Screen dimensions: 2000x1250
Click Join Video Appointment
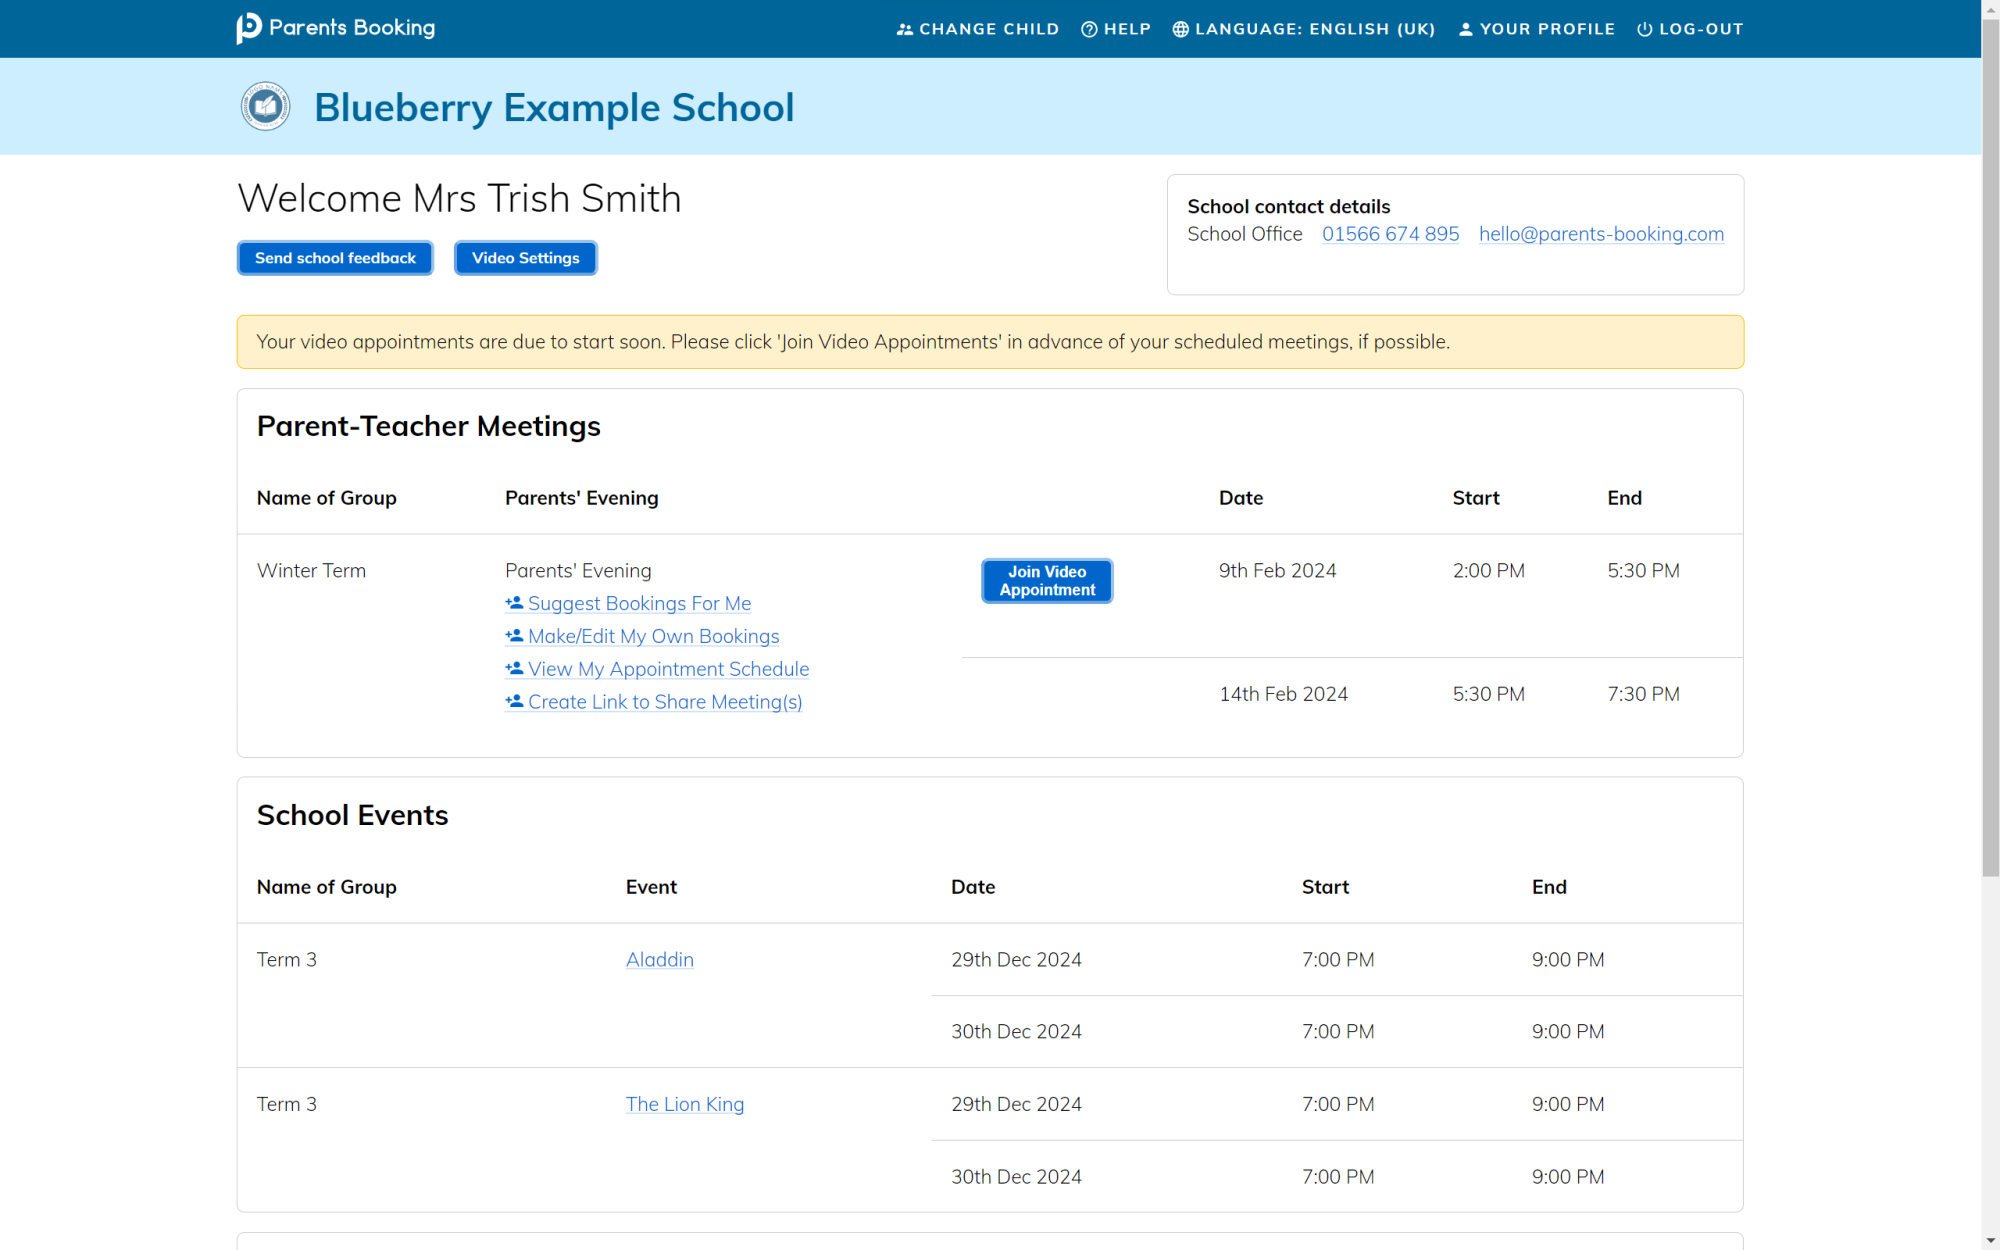click(1046, 580)
